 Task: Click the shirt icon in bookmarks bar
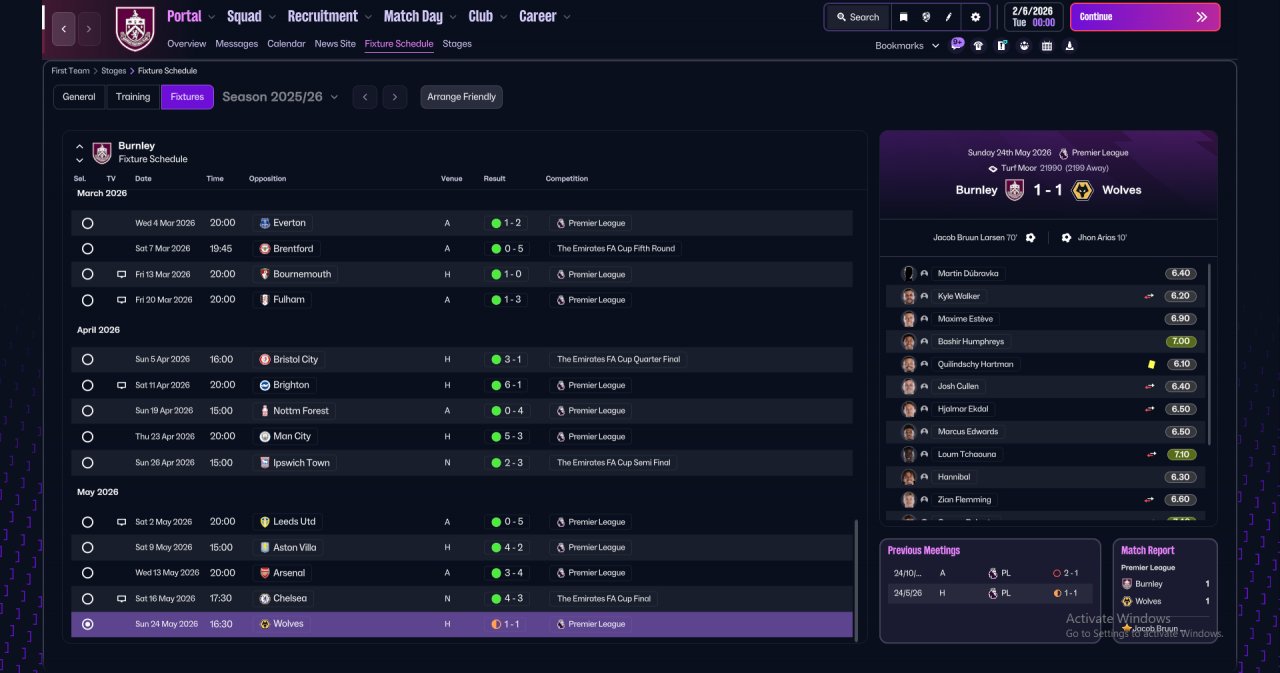tap(978, 45)
